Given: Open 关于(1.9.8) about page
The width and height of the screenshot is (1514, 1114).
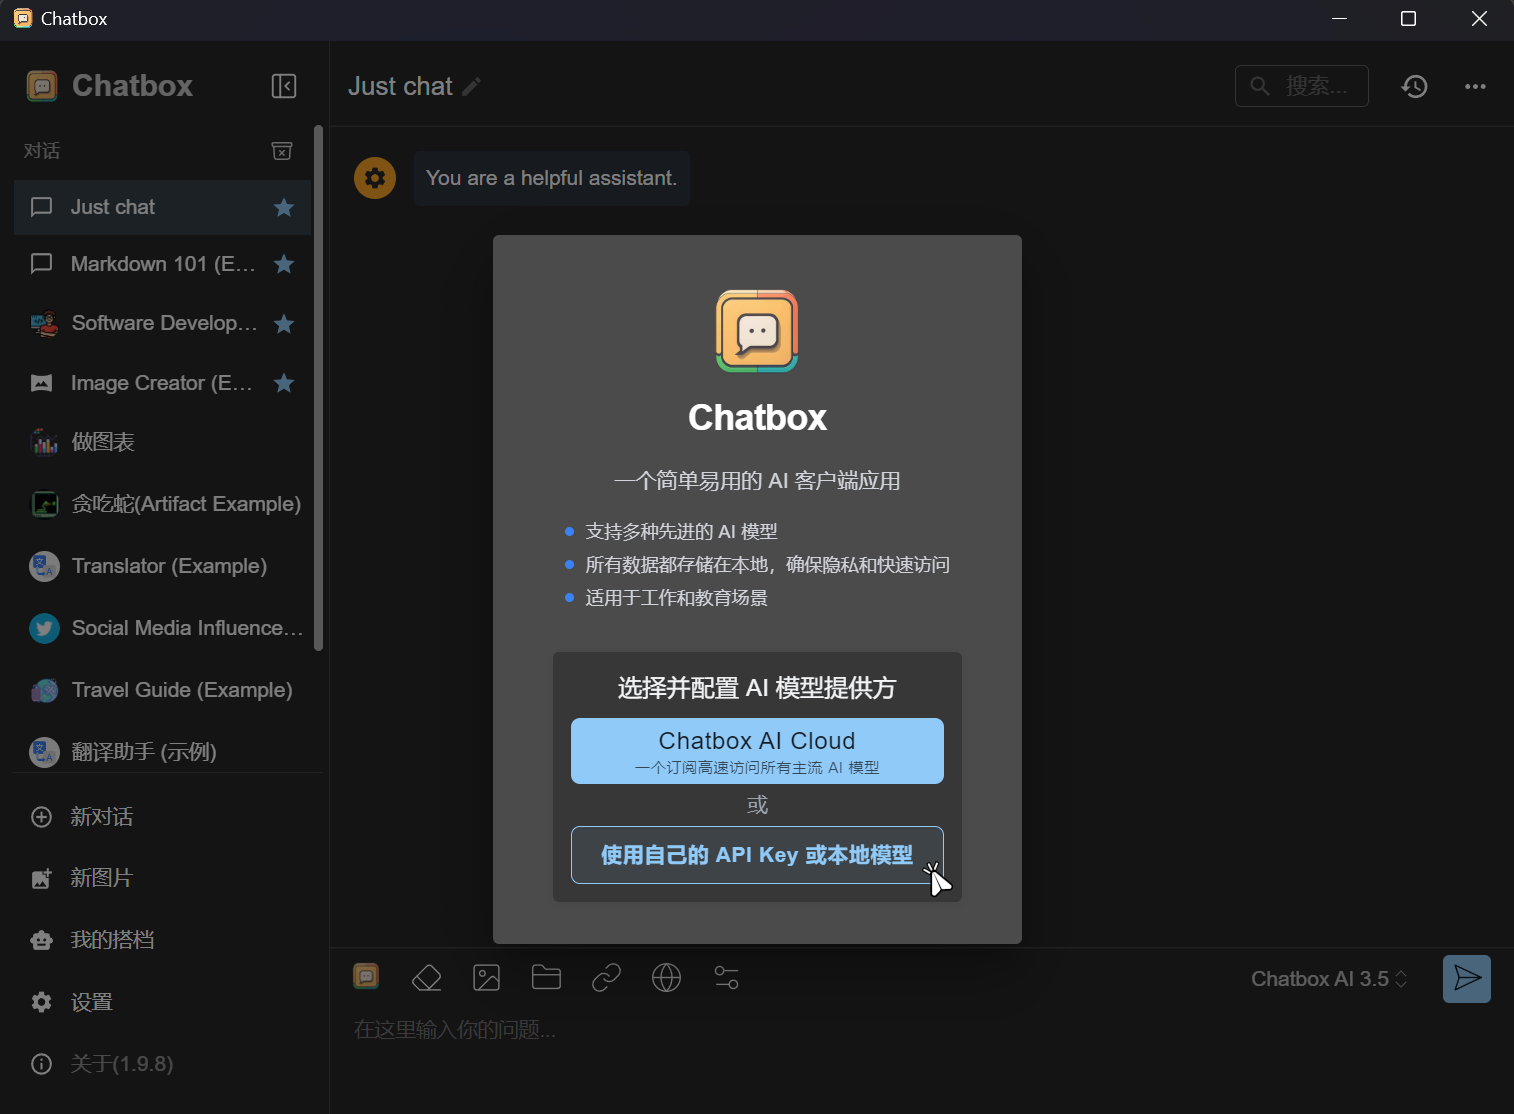Looking at the screenshot, I should tap(162, 1064).
